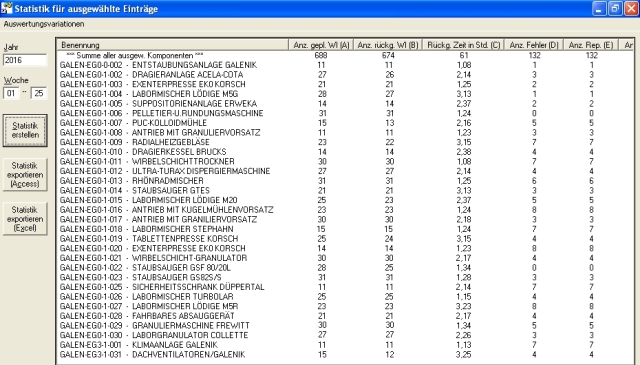Viewport: 640px width, 365px height.
Task: Click the Anz. gepl. WI (A) column header
Action: [321, 45]
